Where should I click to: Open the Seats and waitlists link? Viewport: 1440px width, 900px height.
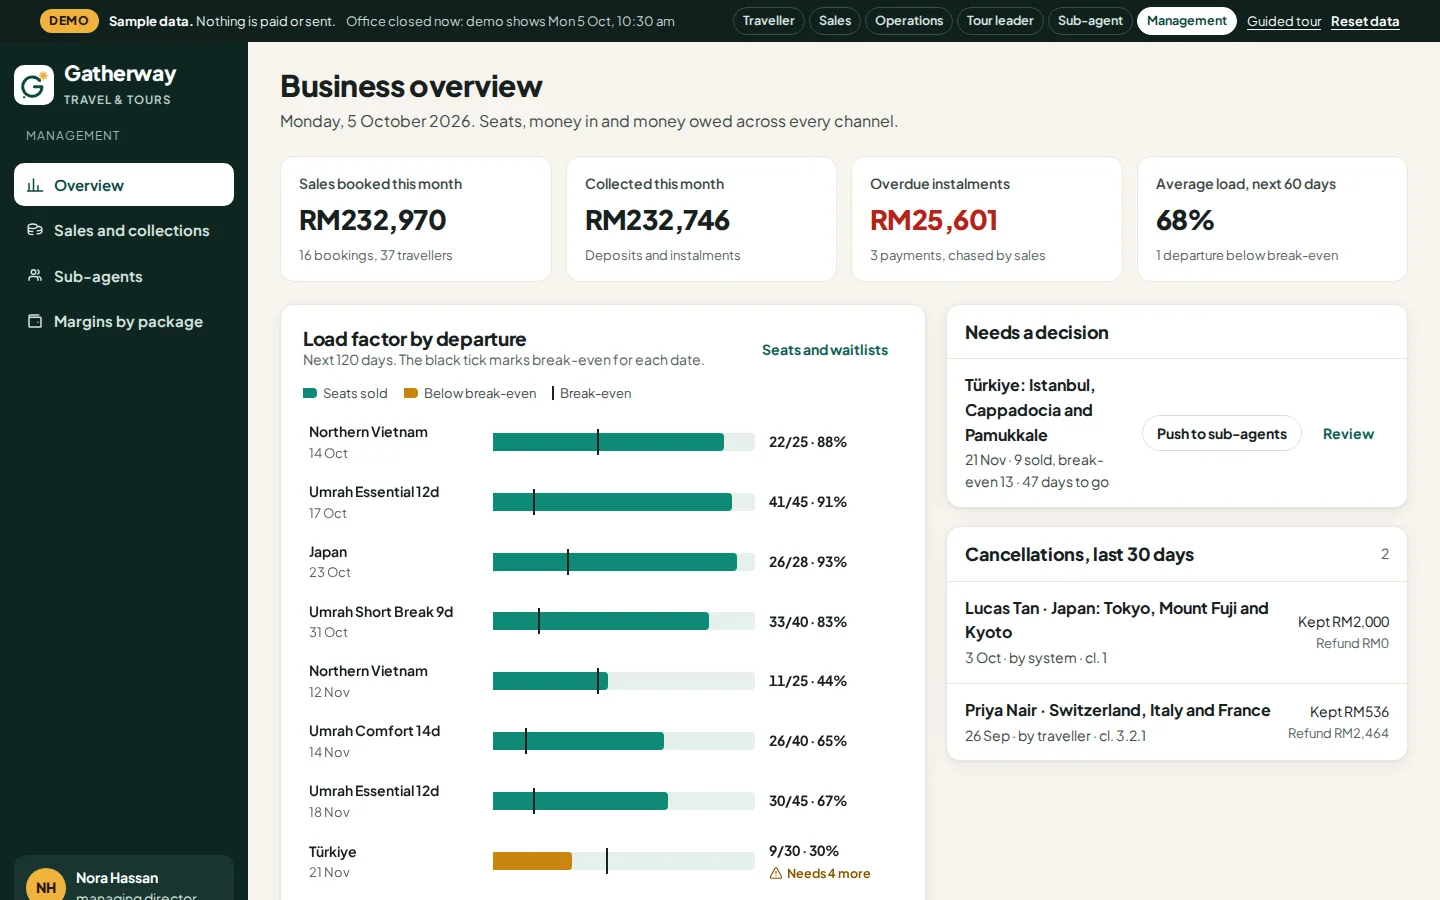coord(825,350)
